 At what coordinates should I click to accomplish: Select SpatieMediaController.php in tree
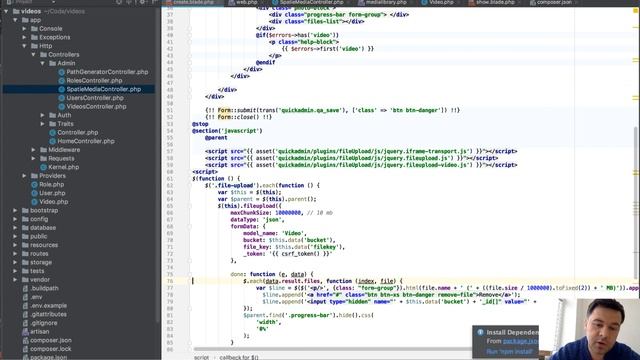click(104, 89)
